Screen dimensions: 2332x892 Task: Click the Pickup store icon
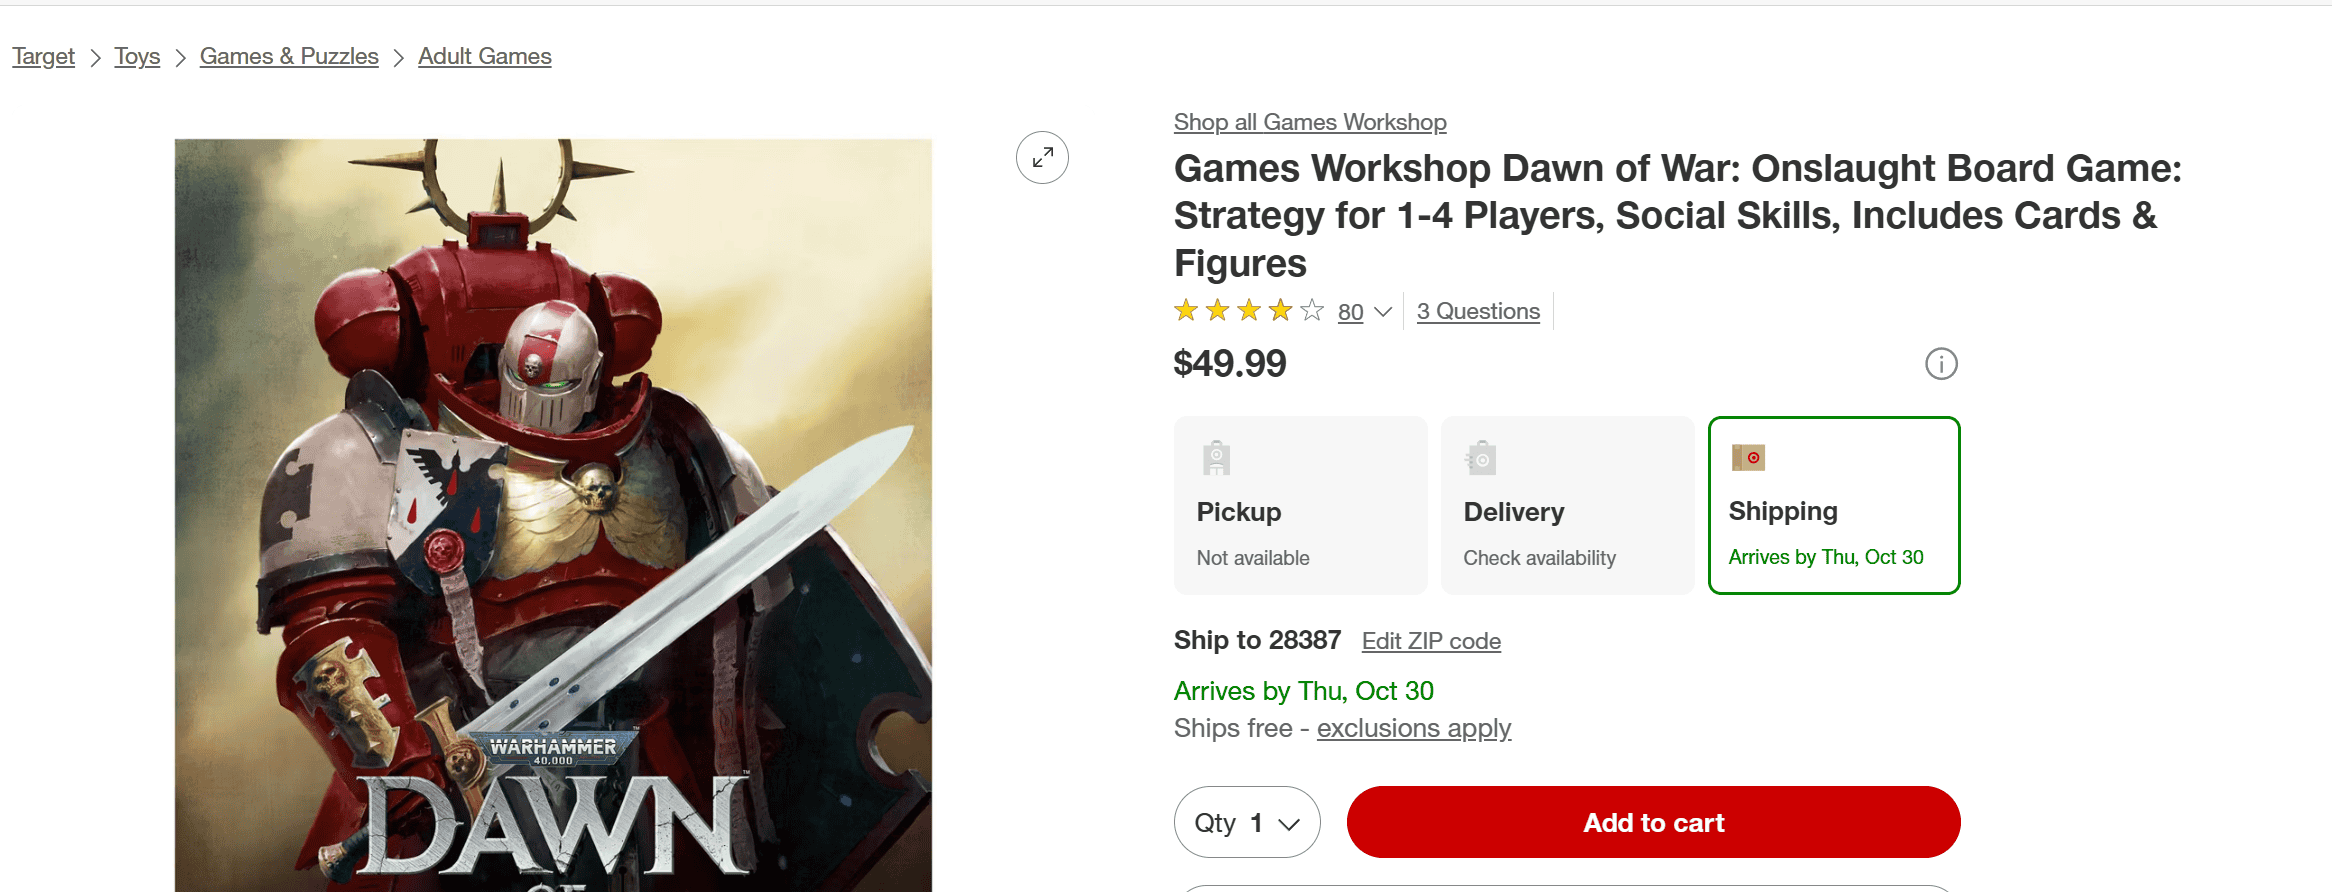click(x=1216, y=458)
